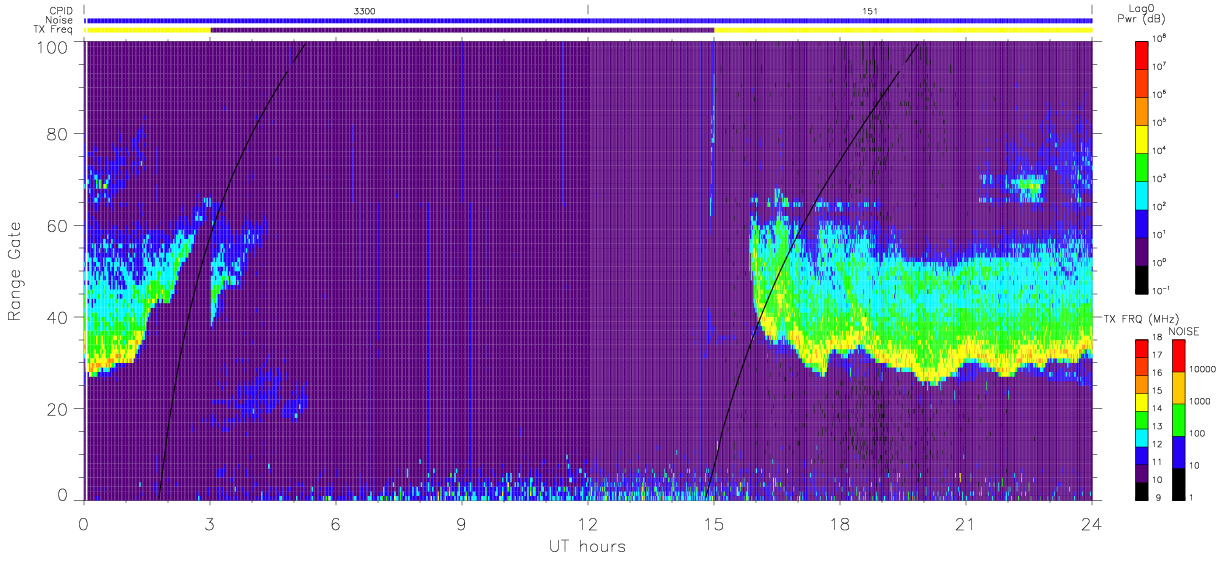Click the yellow segment of Lag0 Pwr colorbar
Image resolution: width=1228 pixels, height=567 pixels.
tap(1142, 139)
